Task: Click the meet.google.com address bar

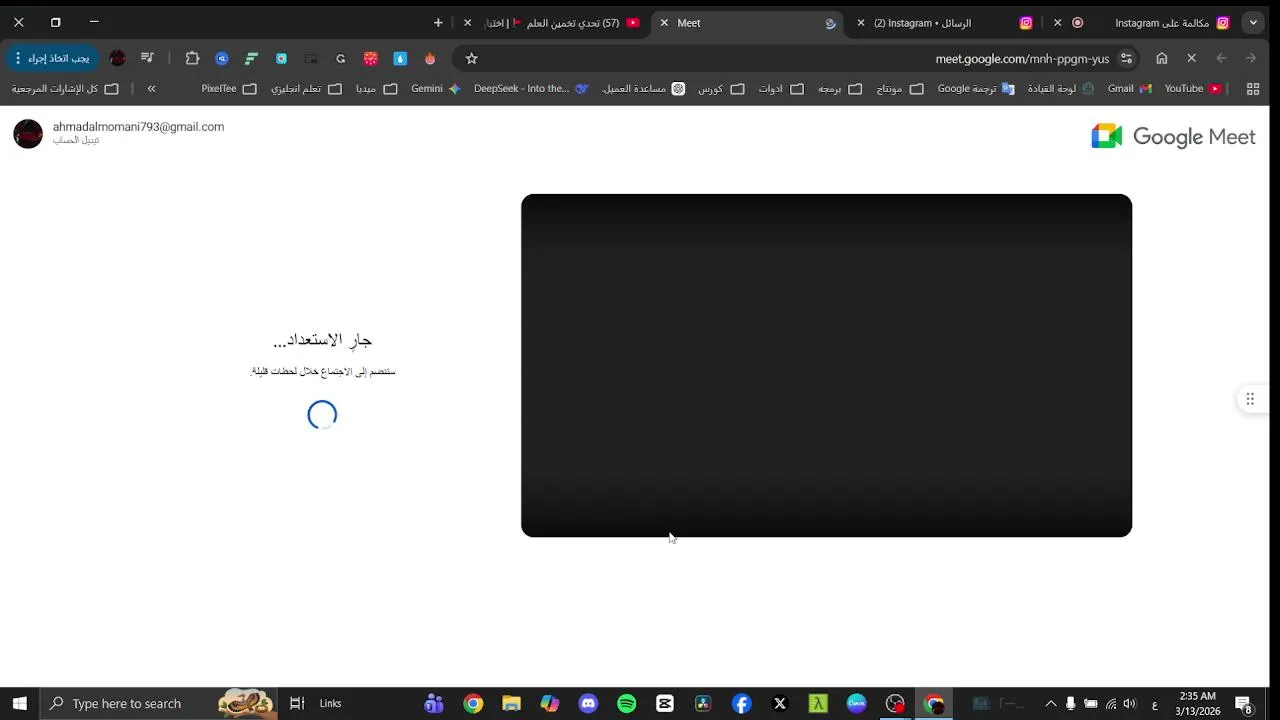Action: [1022, 58]
